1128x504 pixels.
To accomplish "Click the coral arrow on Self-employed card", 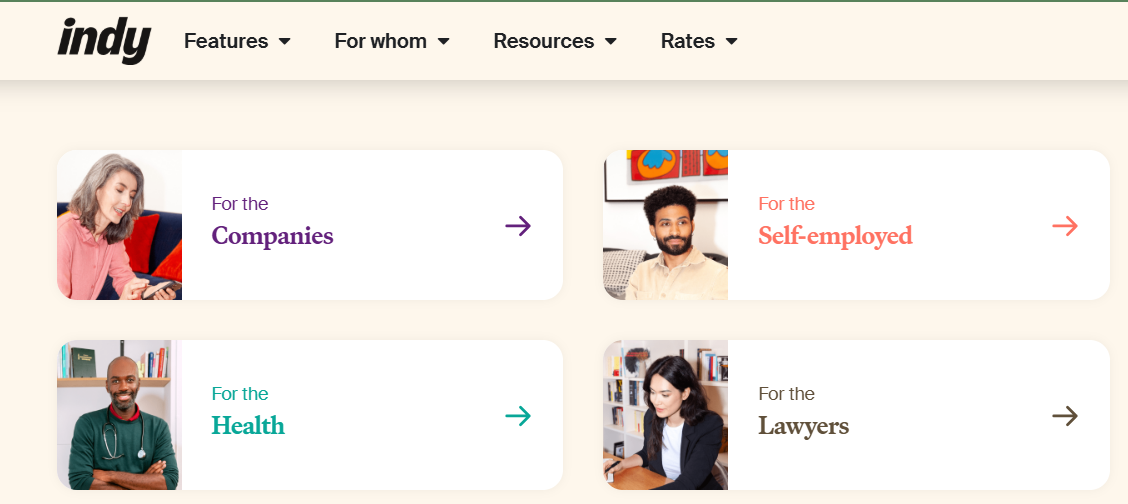I will (x=1065, y=226).
